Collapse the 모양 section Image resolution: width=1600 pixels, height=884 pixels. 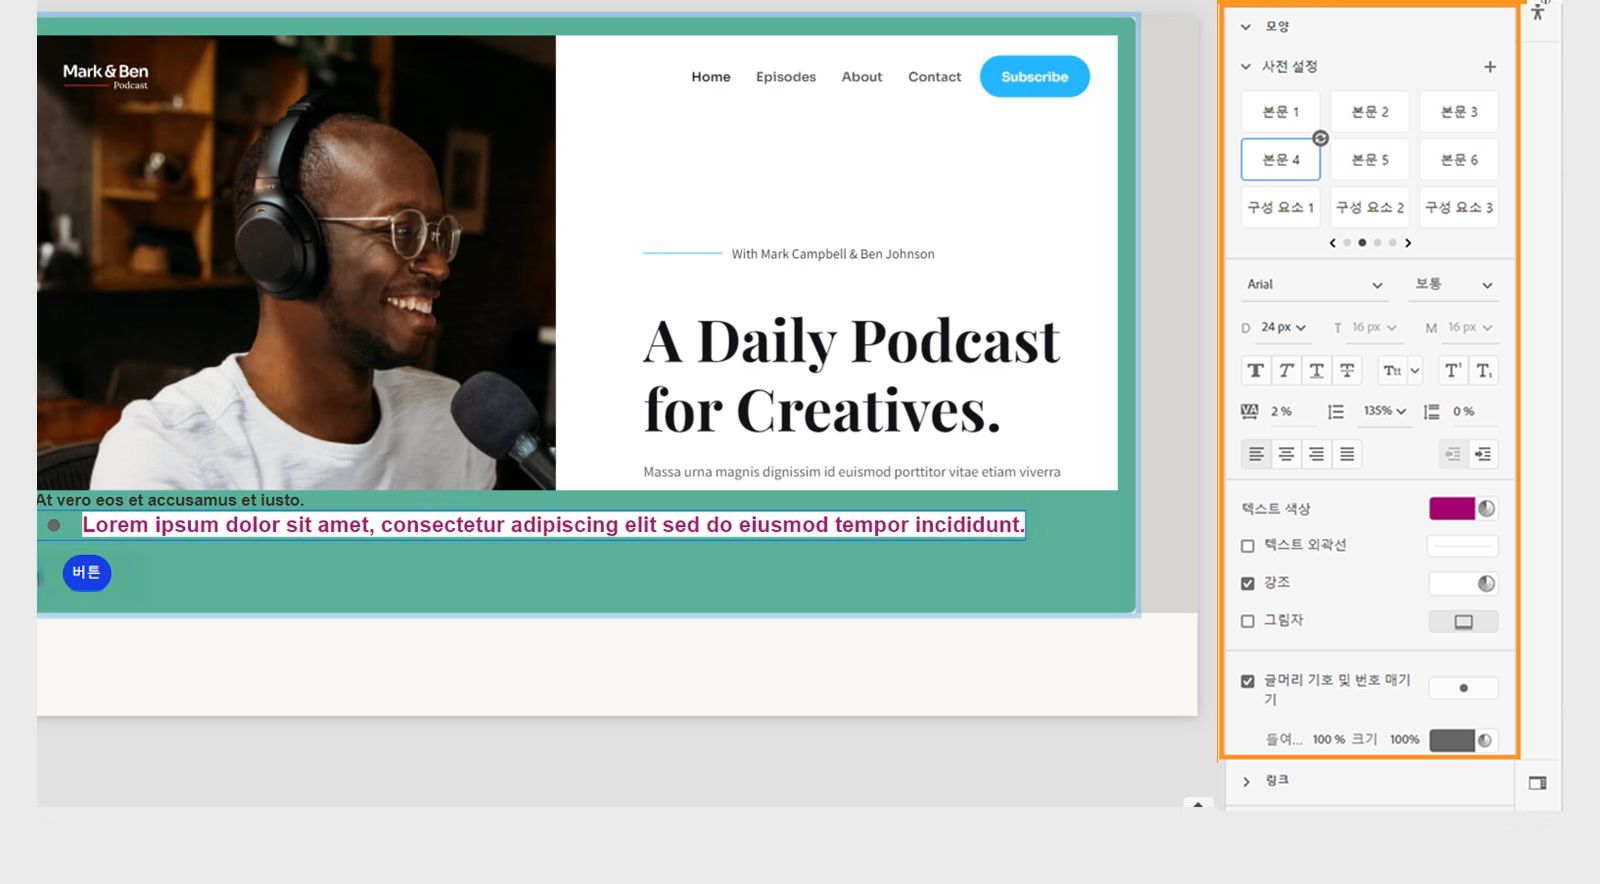[1245, 27]
